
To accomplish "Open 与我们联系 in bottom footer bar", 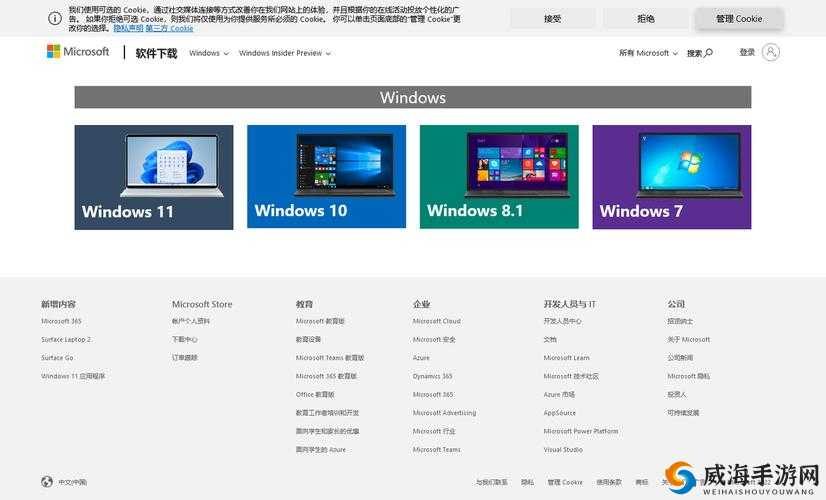I will point(491,482).
